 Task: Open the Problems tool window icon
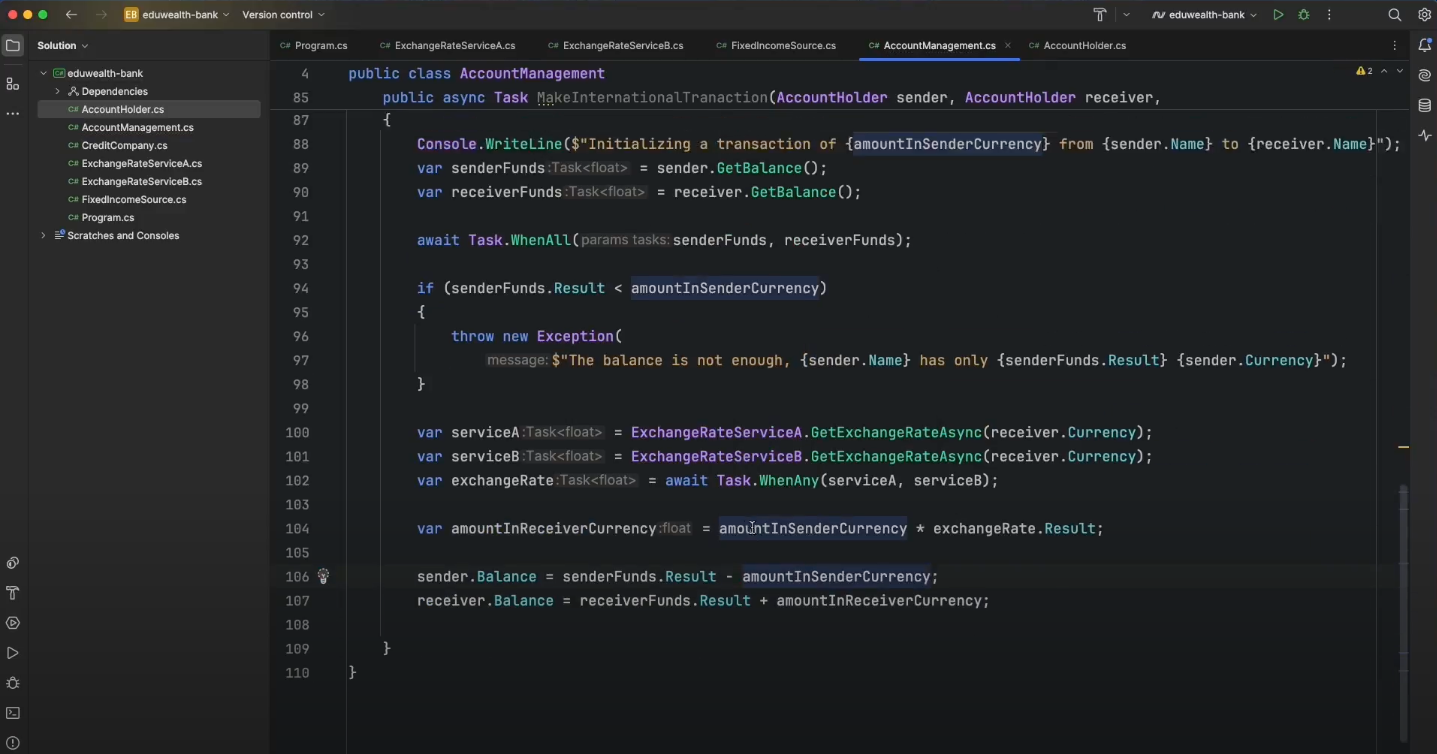click(13, 743)
